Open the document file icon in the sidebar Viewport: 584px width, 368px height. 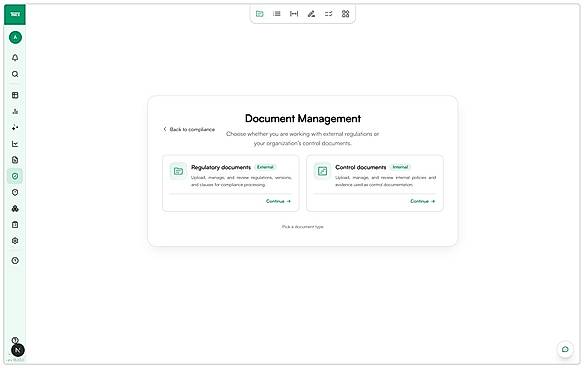pyautogui.click(x=15, y=160)
